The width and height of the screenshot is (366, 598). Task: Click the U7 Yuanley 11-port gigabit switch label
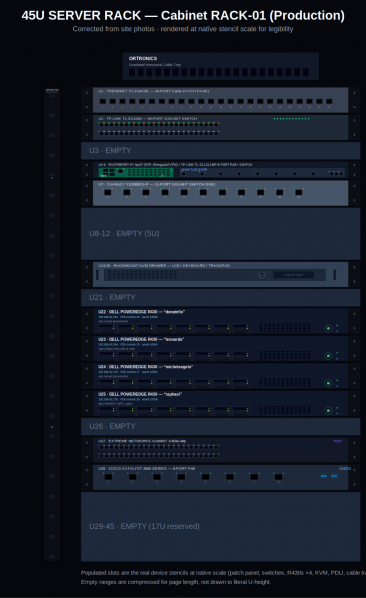(156, 184)
